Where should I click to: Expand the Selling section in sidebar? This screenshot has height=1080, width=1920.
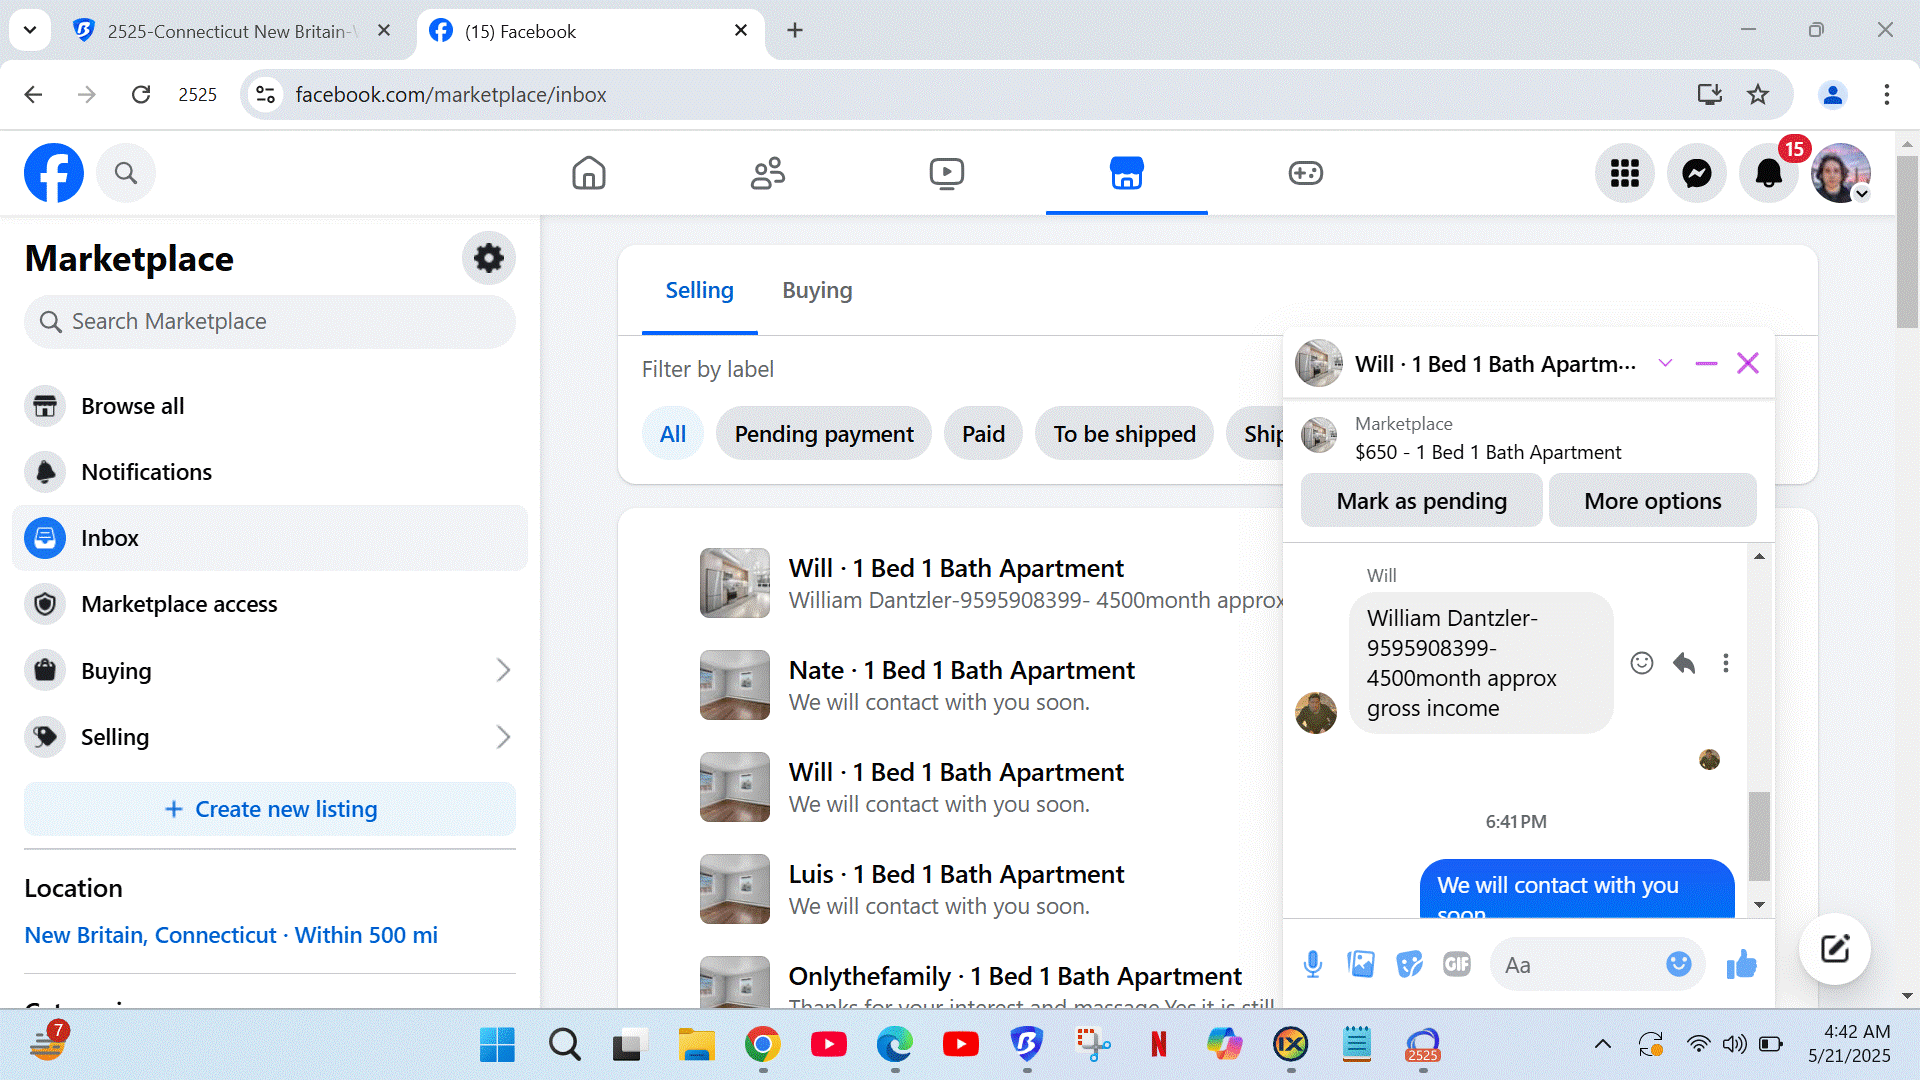(x=503, y=737)
